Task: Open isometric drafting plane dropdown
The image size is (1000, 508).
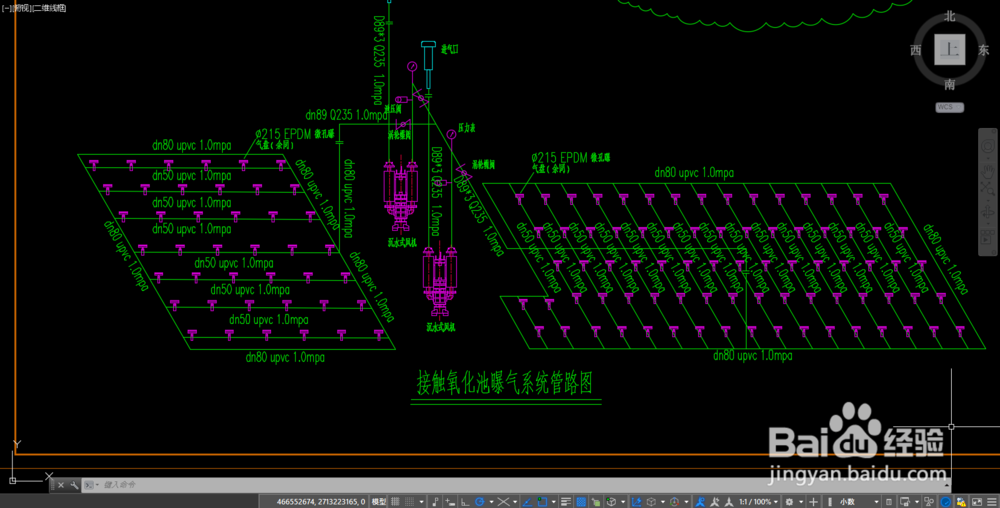Action: pos(515,502)
